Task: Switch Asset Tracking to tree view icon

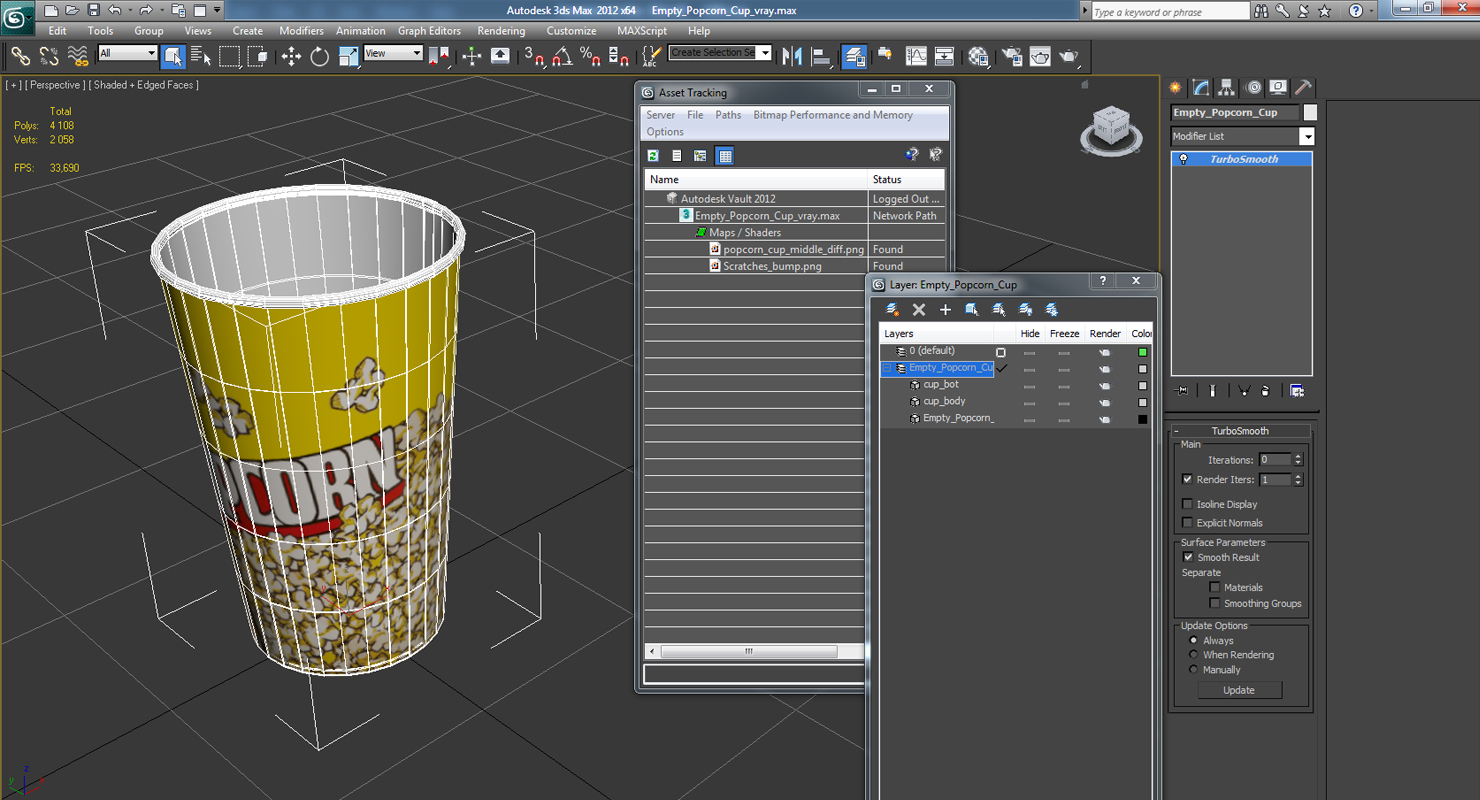Action: tap(700, 156)
